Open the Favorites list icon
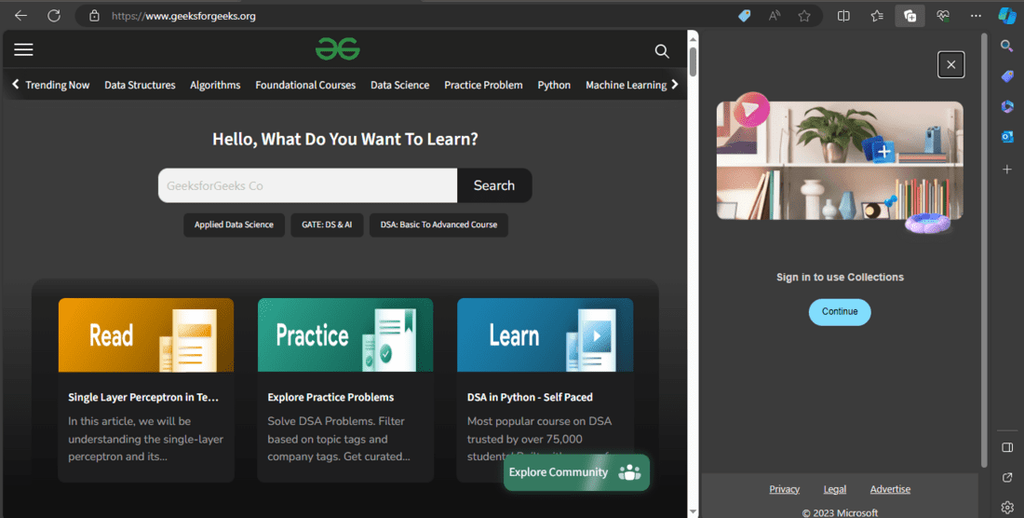Screen dimensions: 1024x518 pyautogui.click(x=877, y=16)
